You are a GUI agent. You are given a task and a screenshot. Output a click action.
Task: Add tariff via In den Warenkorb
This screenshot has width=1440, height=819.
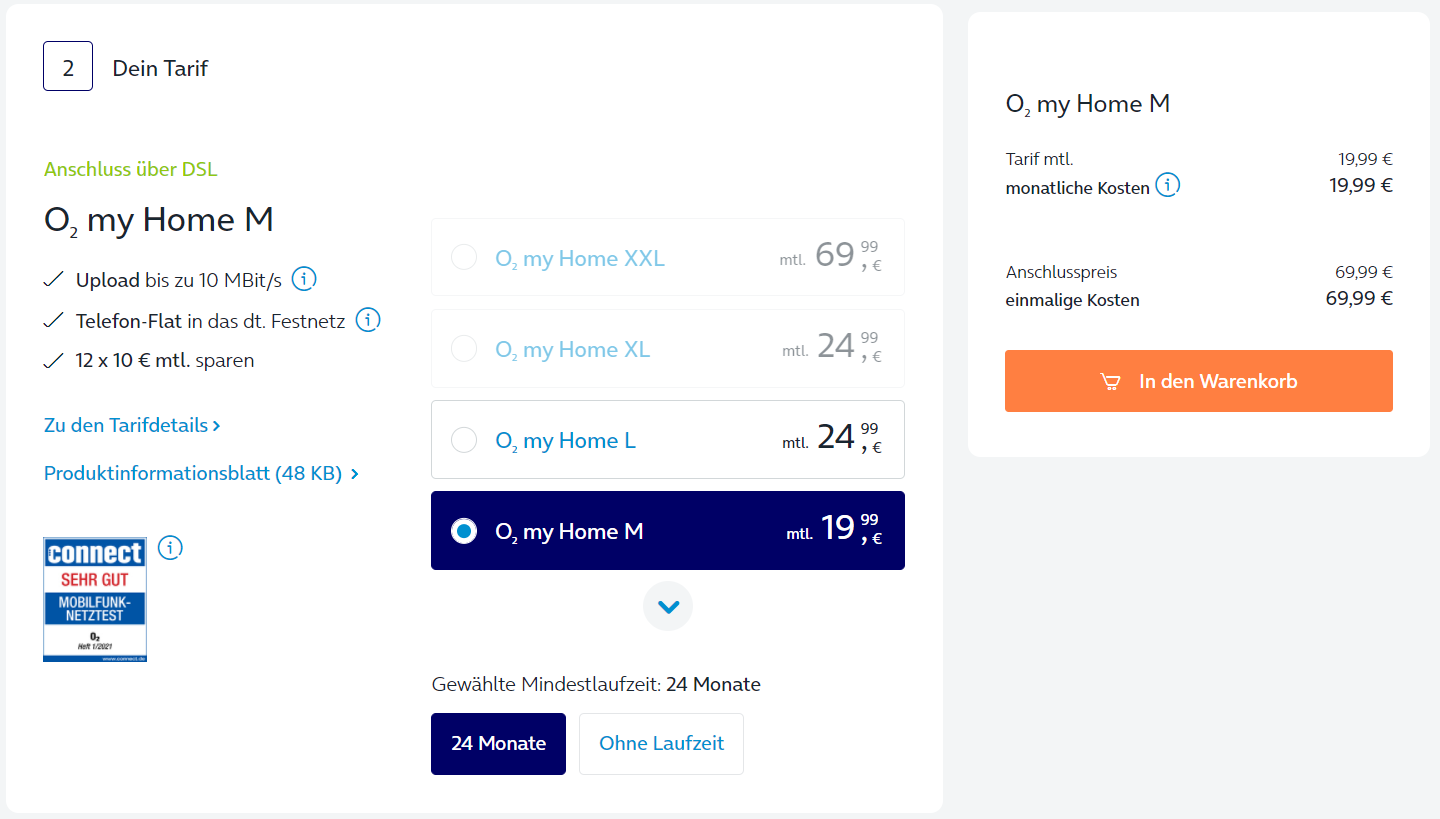(x=1199, y=381)
